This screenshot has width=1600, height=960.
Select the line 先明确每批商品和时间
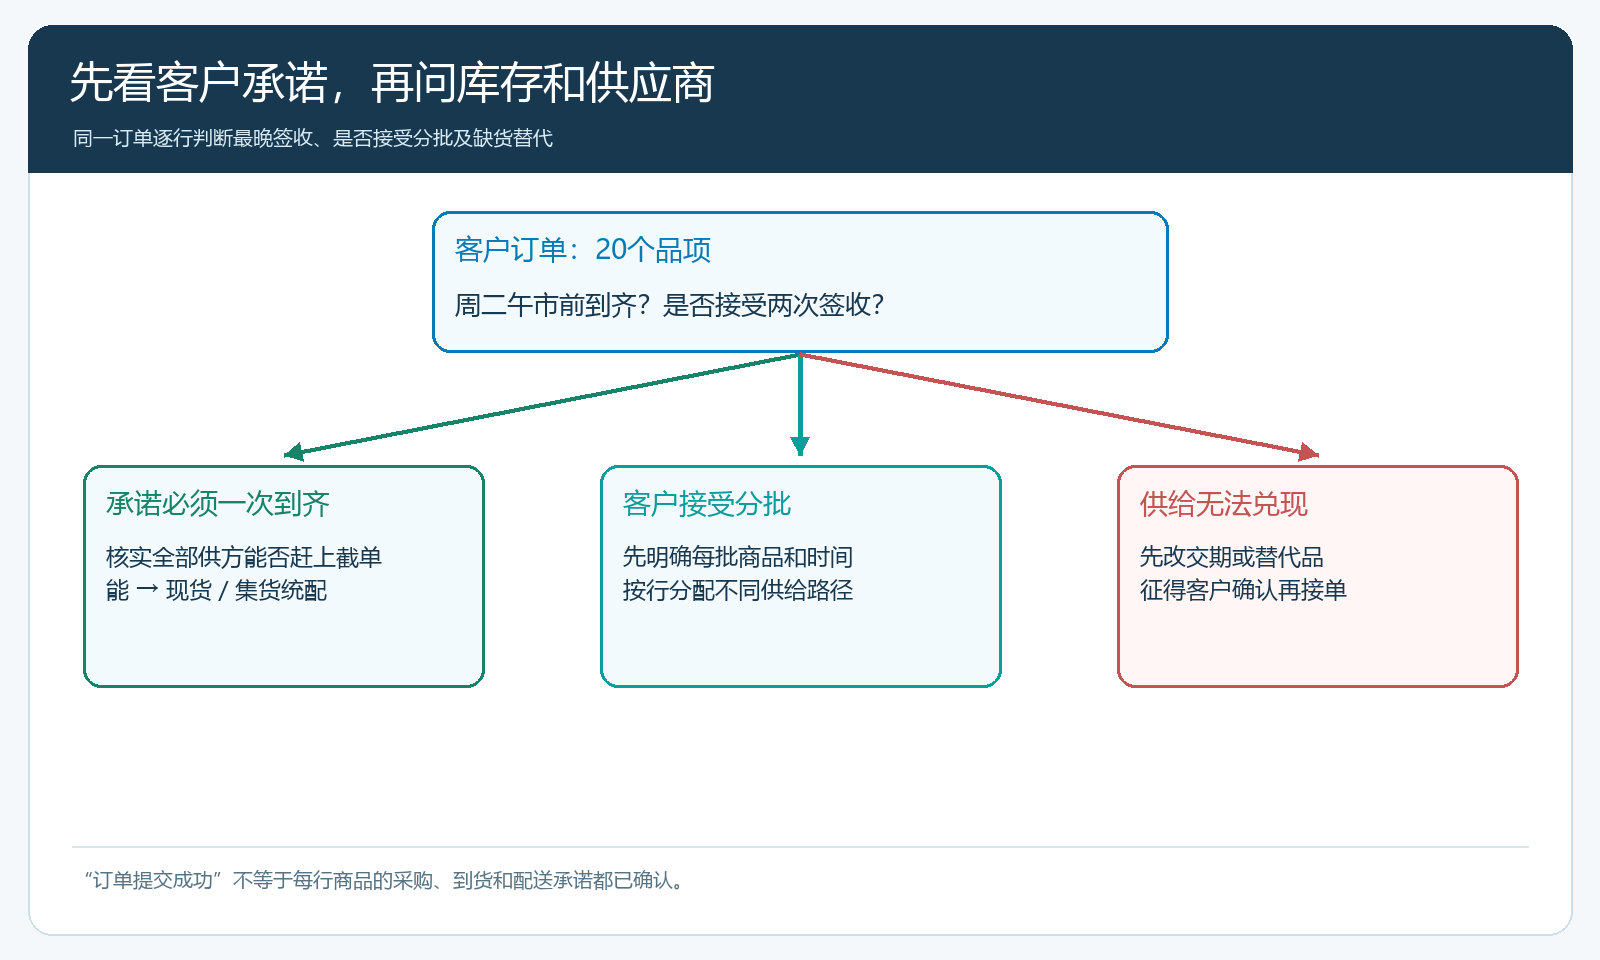pyautogui.click(x=738, y=557)
